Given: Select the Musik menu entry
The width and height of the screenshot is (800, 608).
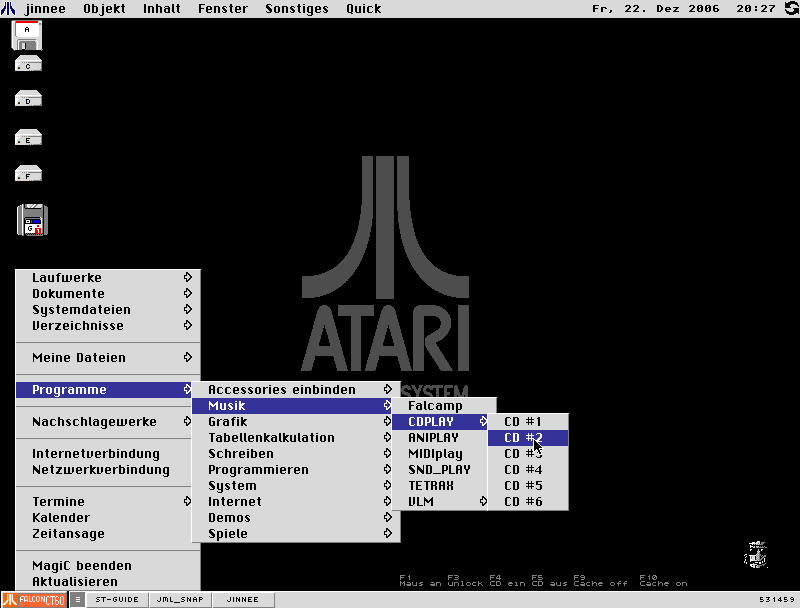Looking at the screenshot, I should point(292,406).
